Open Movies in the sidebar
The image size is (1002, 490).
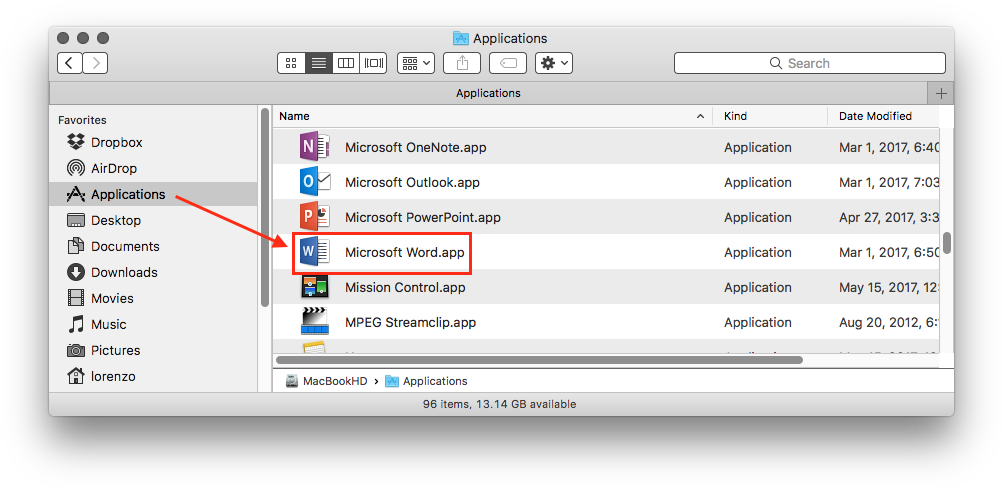pos(153,298)
